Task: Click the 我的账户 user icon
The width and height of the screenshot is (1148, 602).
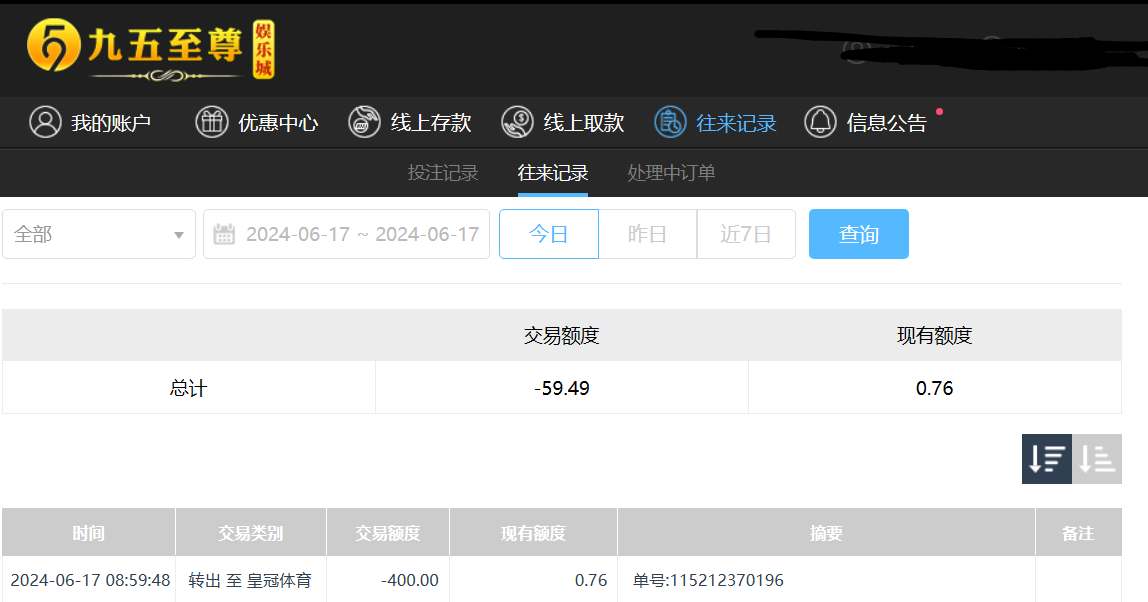Action: click(x=45, y=122)
